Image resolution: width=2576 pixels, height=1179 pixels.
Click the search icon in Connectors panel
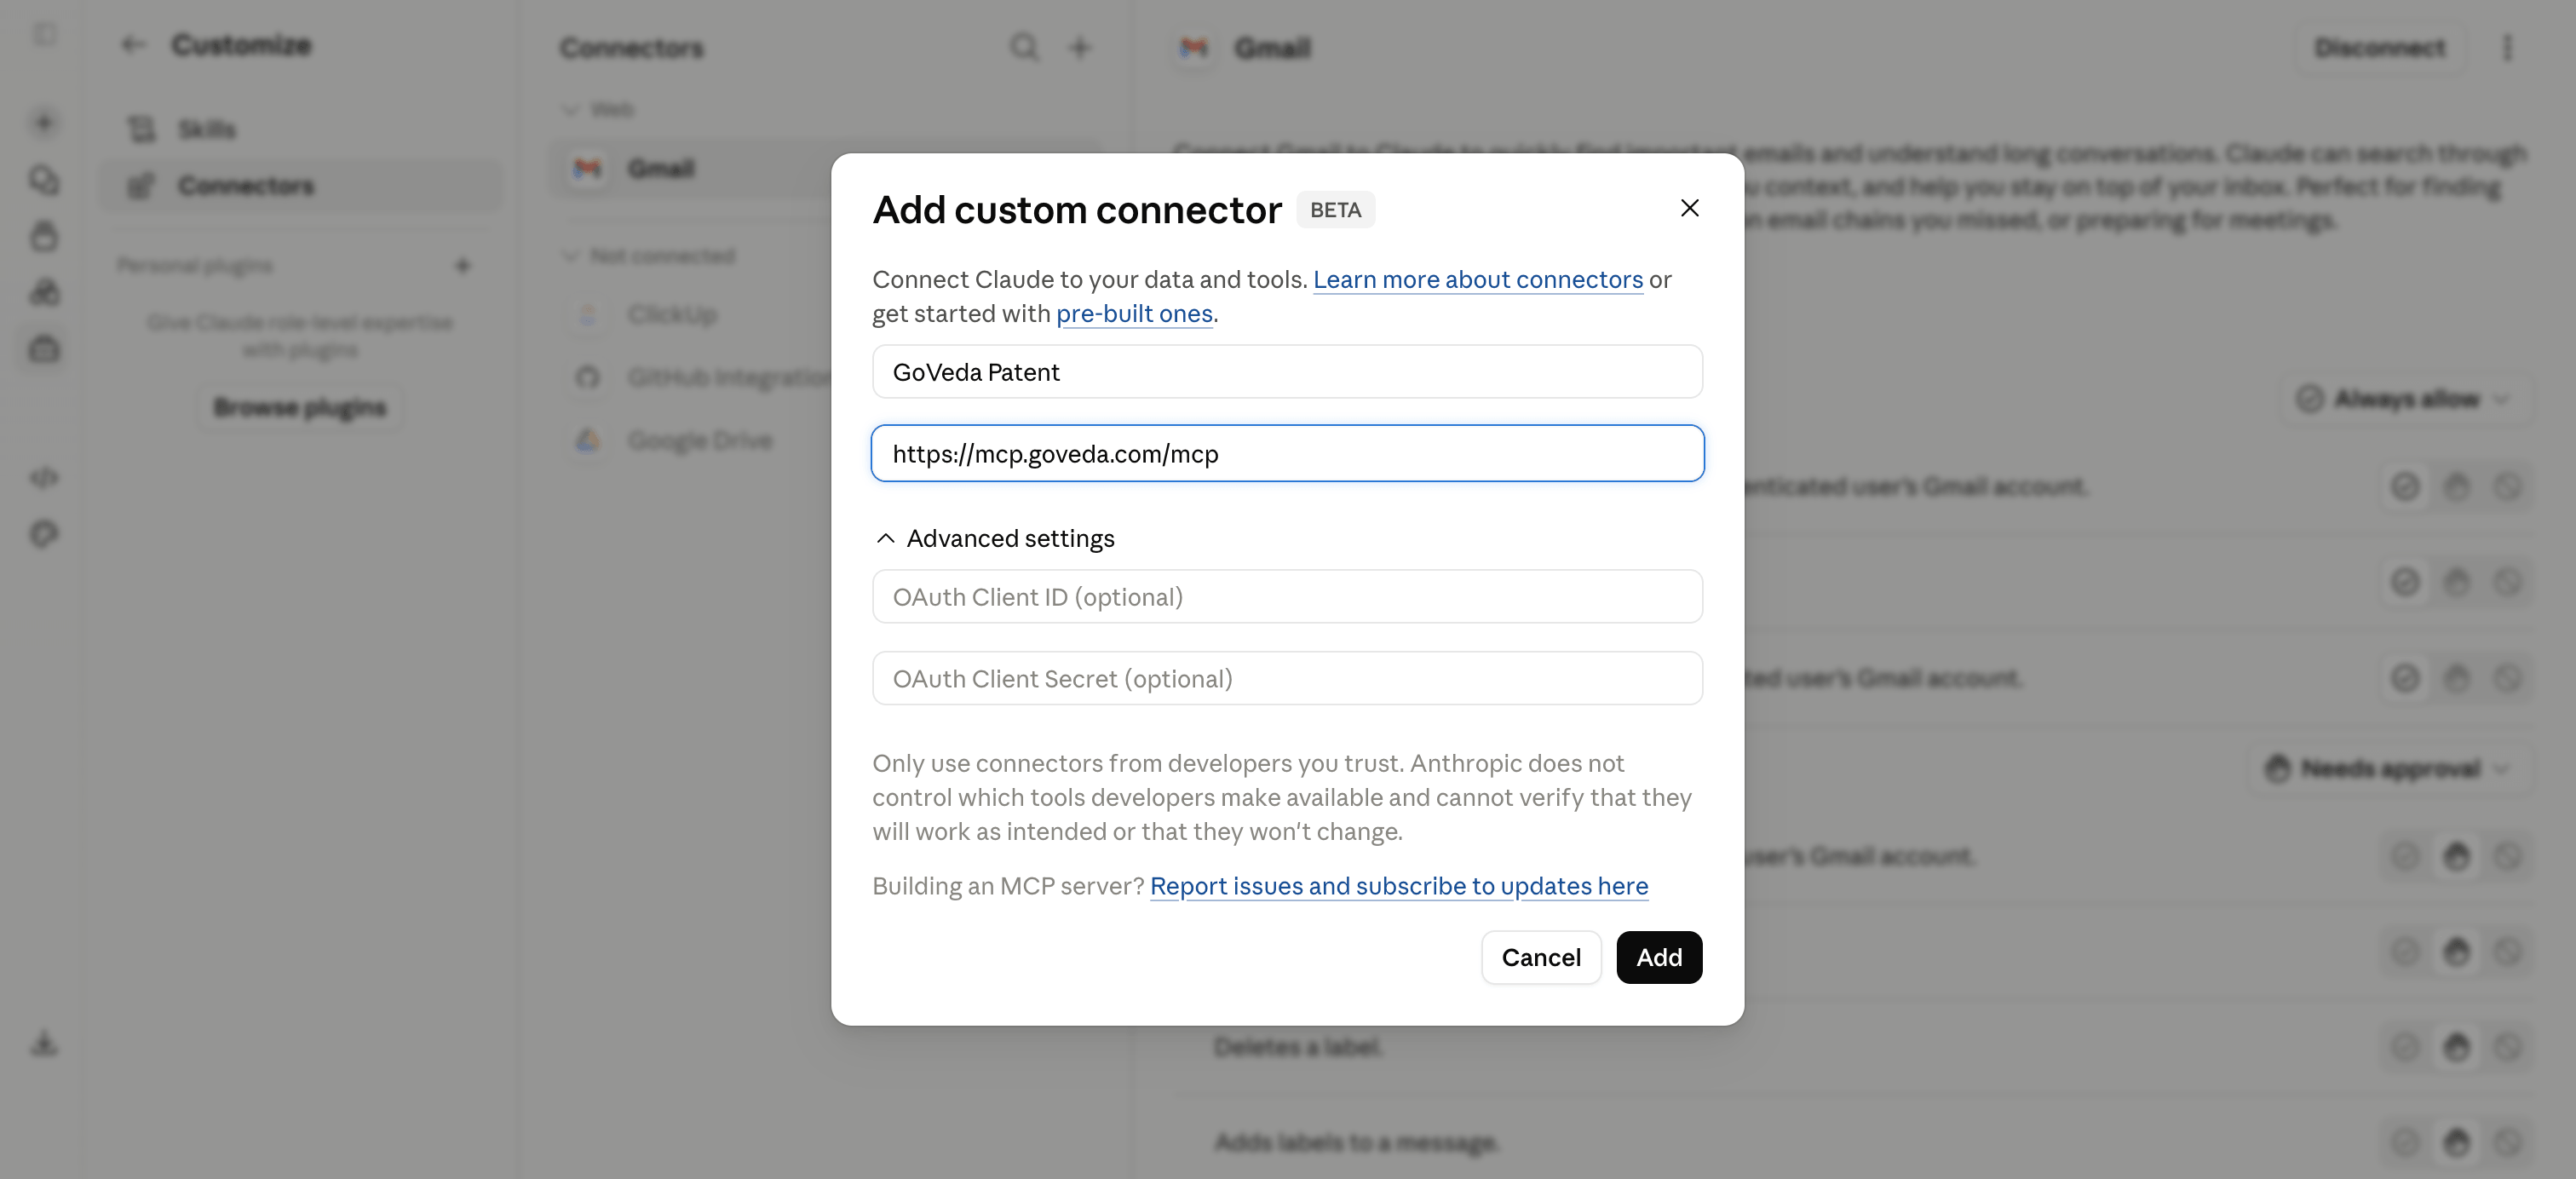coord(1024,47)
